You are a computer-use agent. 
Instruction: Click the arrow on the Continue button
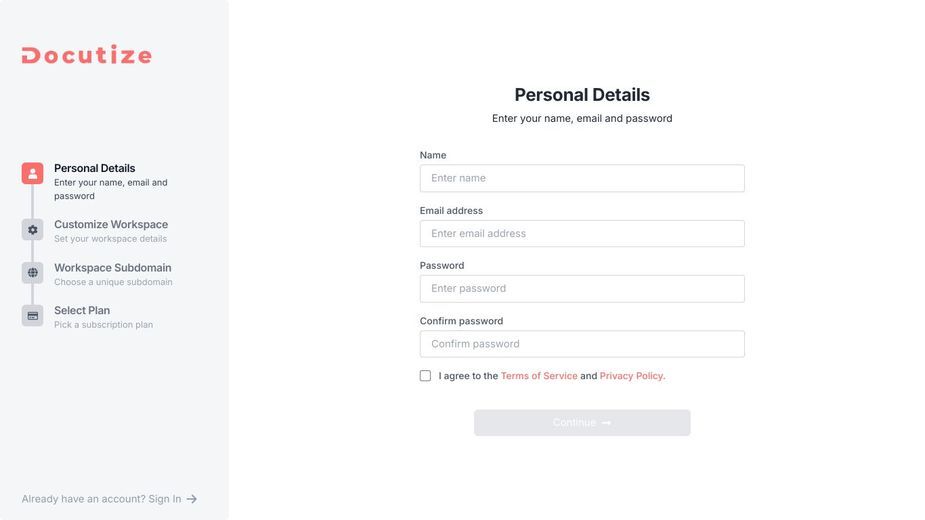click(x=606, y=423)
